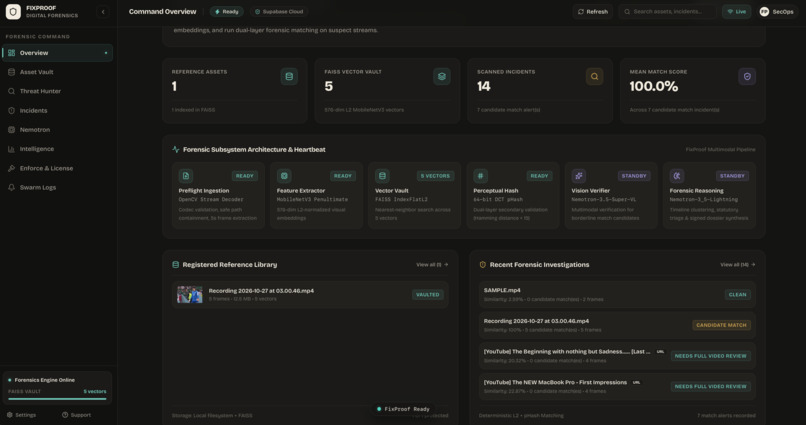Collapse the sidebar with chevron button
This screenshot has height=425, width=806.
[x=103, y=11]
